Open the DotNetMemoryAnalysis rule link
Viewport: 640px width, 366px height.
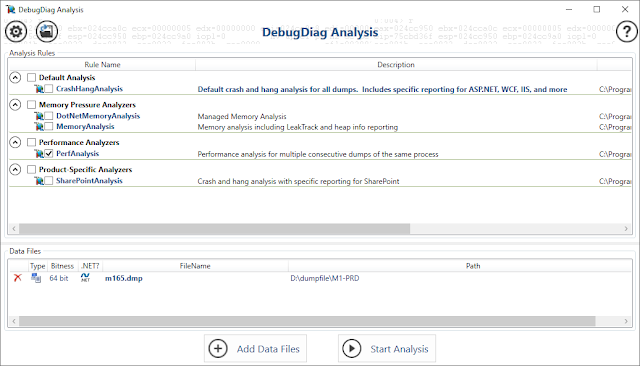(98, 116)
